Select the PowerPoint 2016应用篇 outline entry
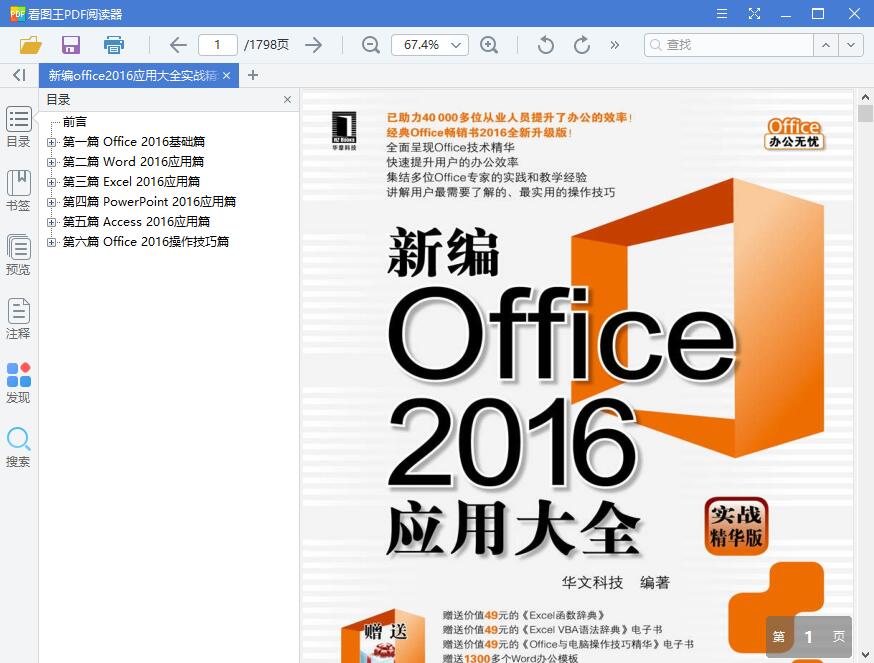This screenshot has width=874, height=663. [x=149, y=202]
